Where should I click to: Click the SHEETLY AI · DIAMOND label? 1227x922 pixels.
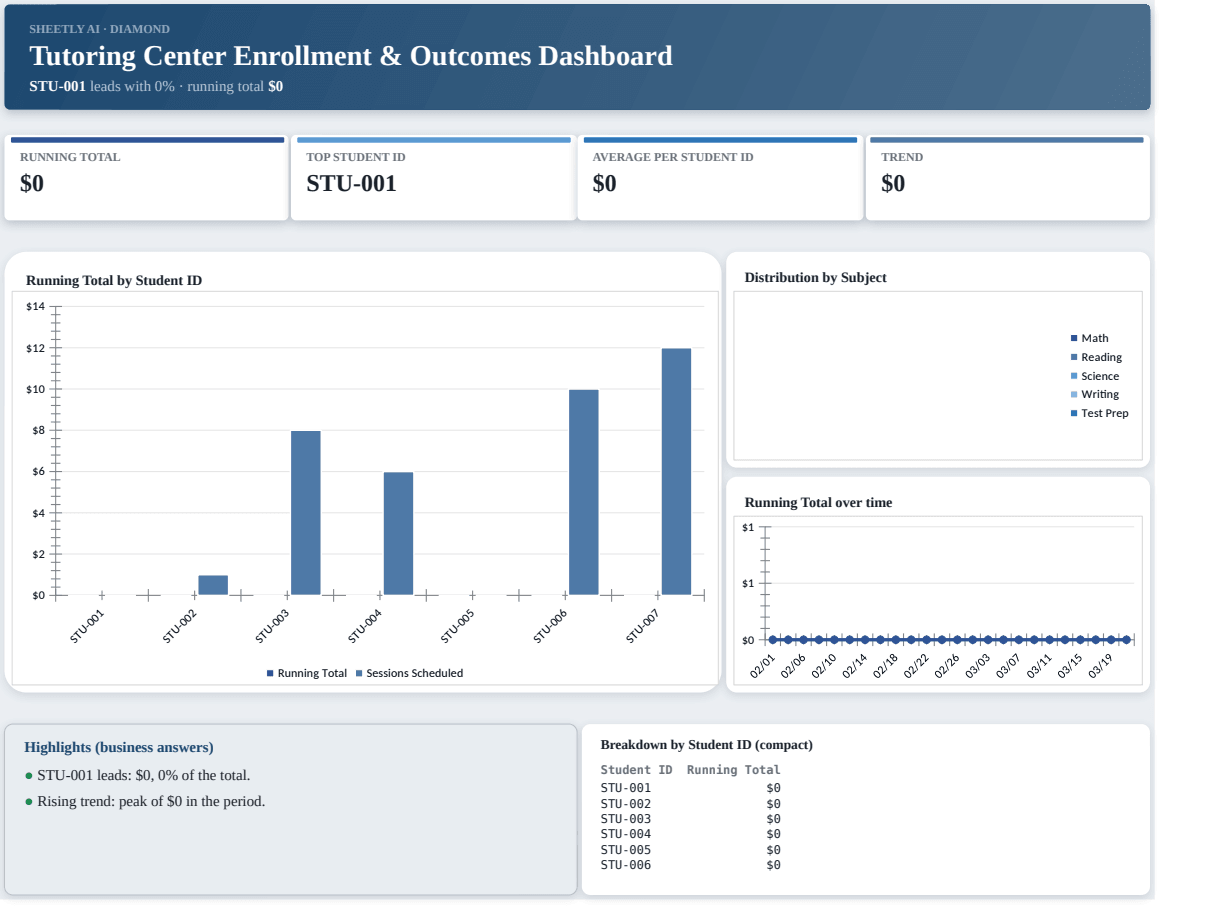click(99, 29)
